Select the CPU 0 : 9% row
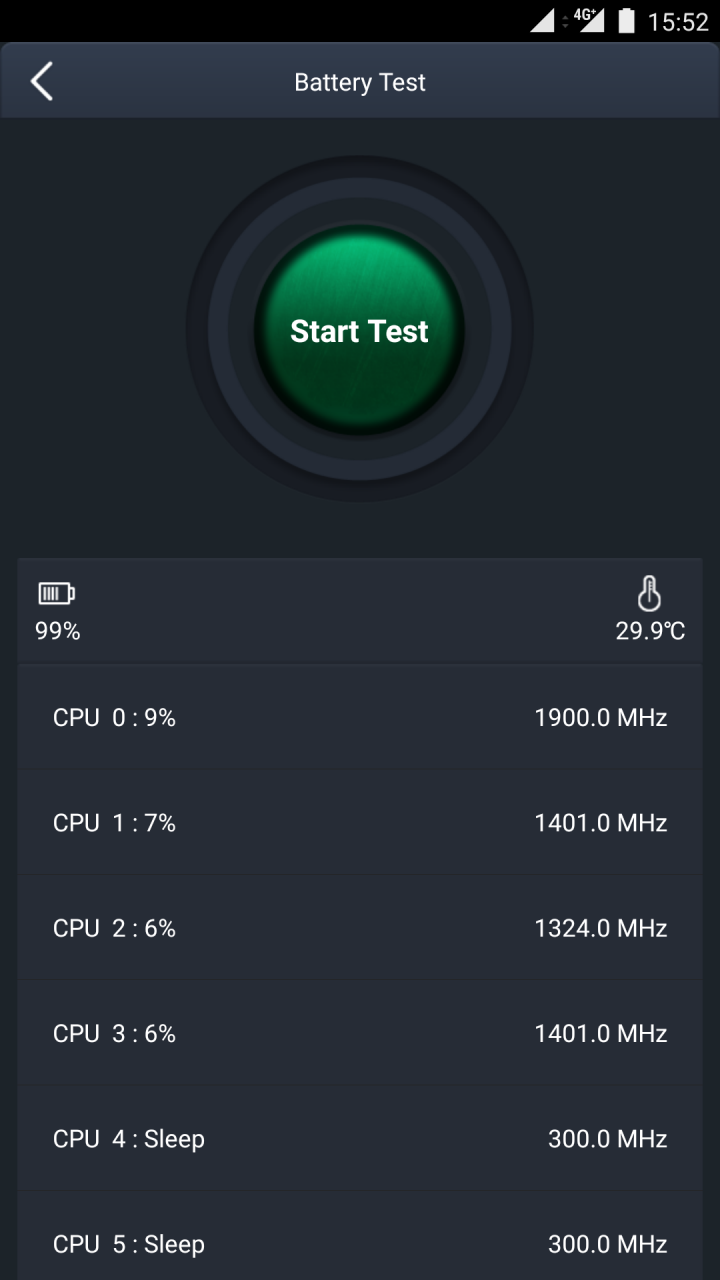This screenshot has height=1280, width=720. [360, 717]
